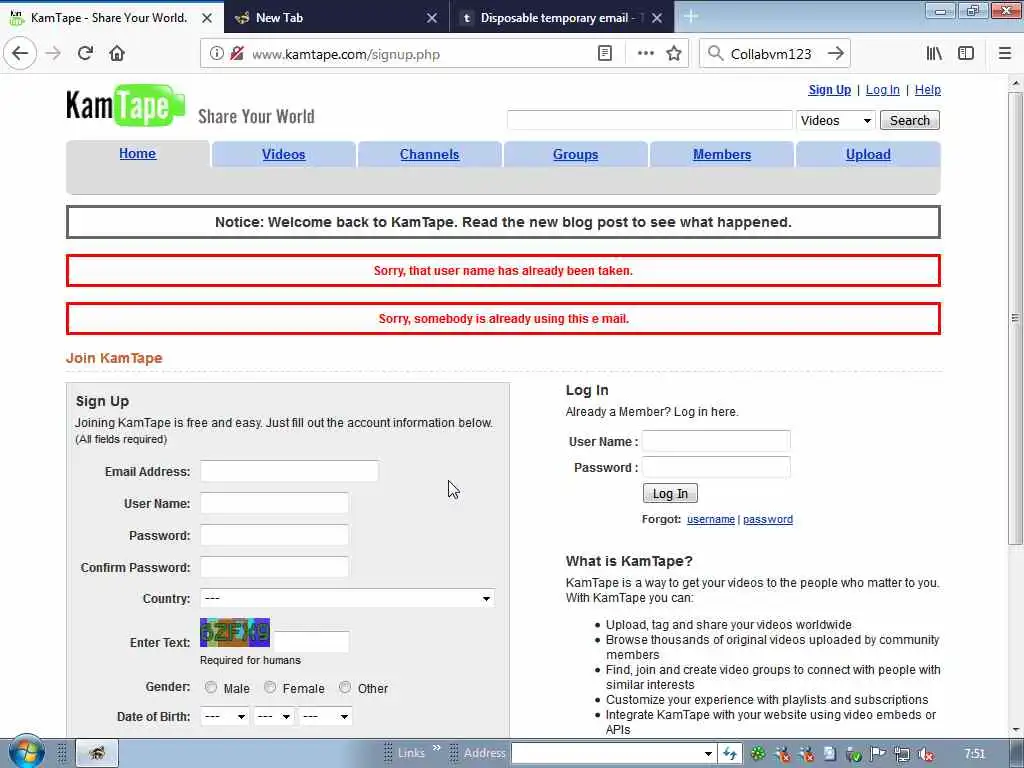1024x768 pixels.
Task: Open the Library bookshelf icon
Action: 934,54
